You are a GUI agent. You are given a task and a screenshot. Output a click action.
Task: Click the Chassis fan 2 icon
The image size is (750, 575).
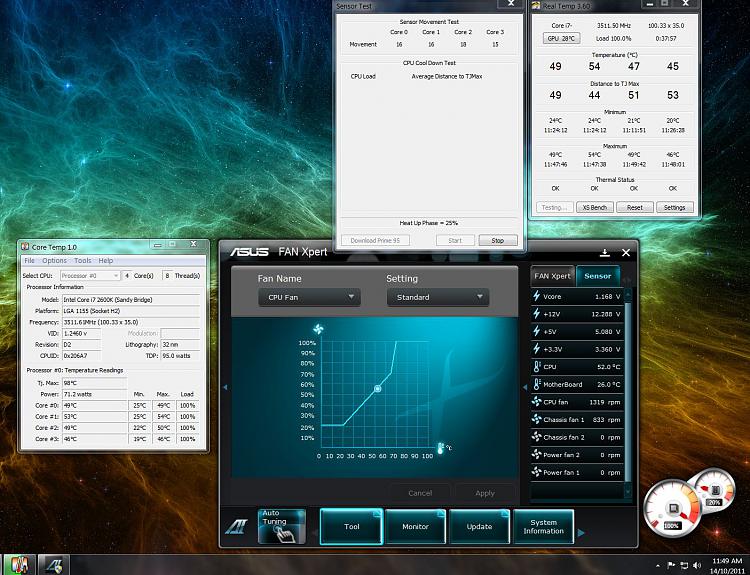pos(537,437)
